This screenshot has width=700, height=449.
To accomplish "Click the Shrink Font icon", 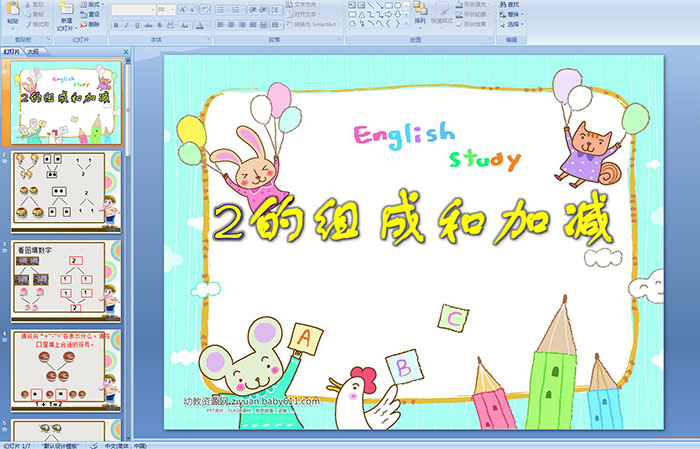I will click(x=193, y=9).
